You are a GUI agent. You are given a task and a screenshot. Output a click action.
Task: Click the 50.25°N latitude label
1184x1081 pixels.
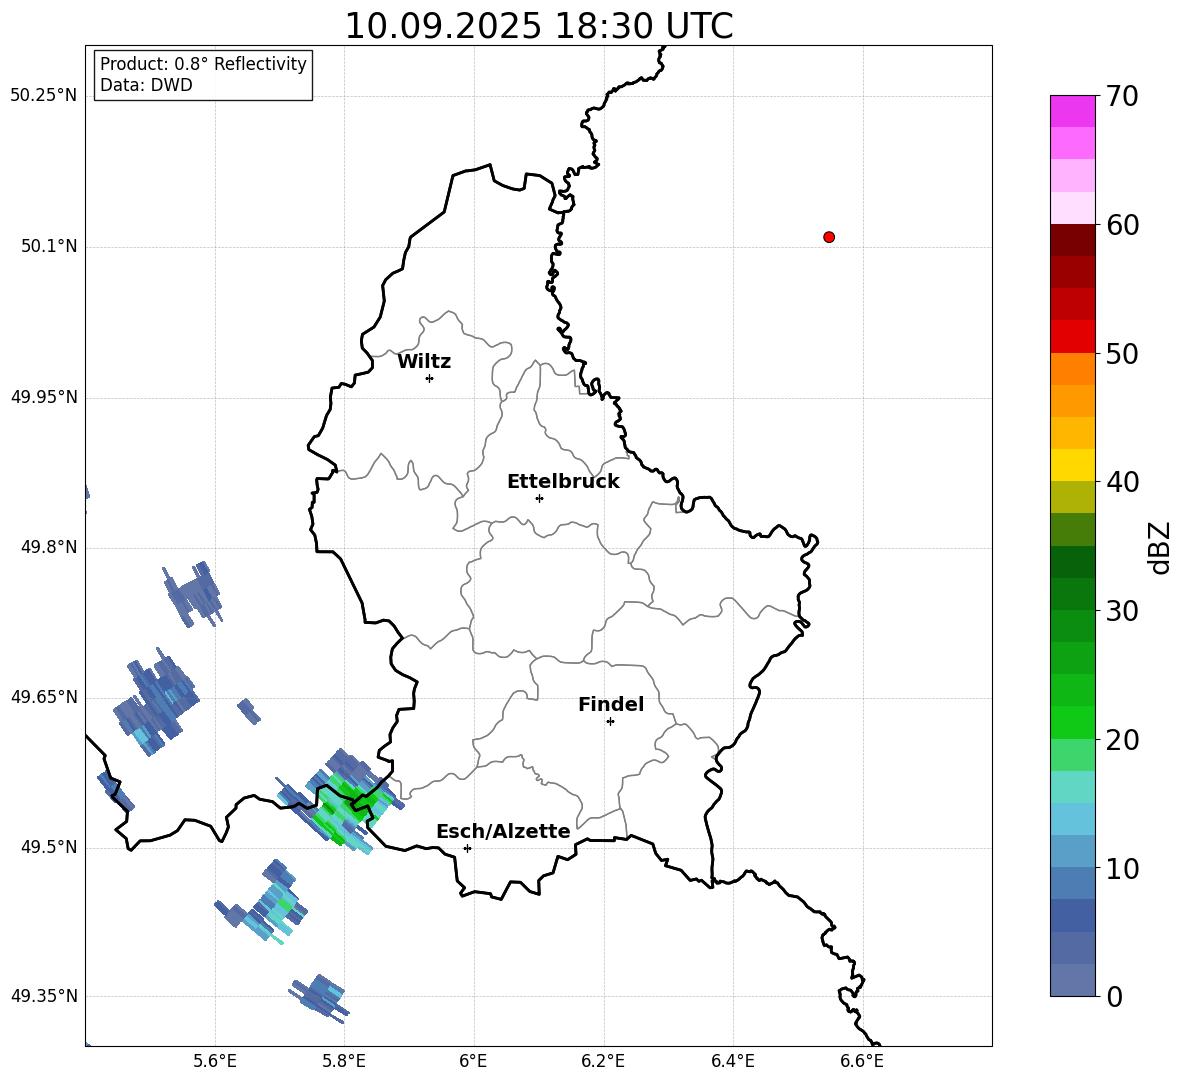click(x=44, y=96)
